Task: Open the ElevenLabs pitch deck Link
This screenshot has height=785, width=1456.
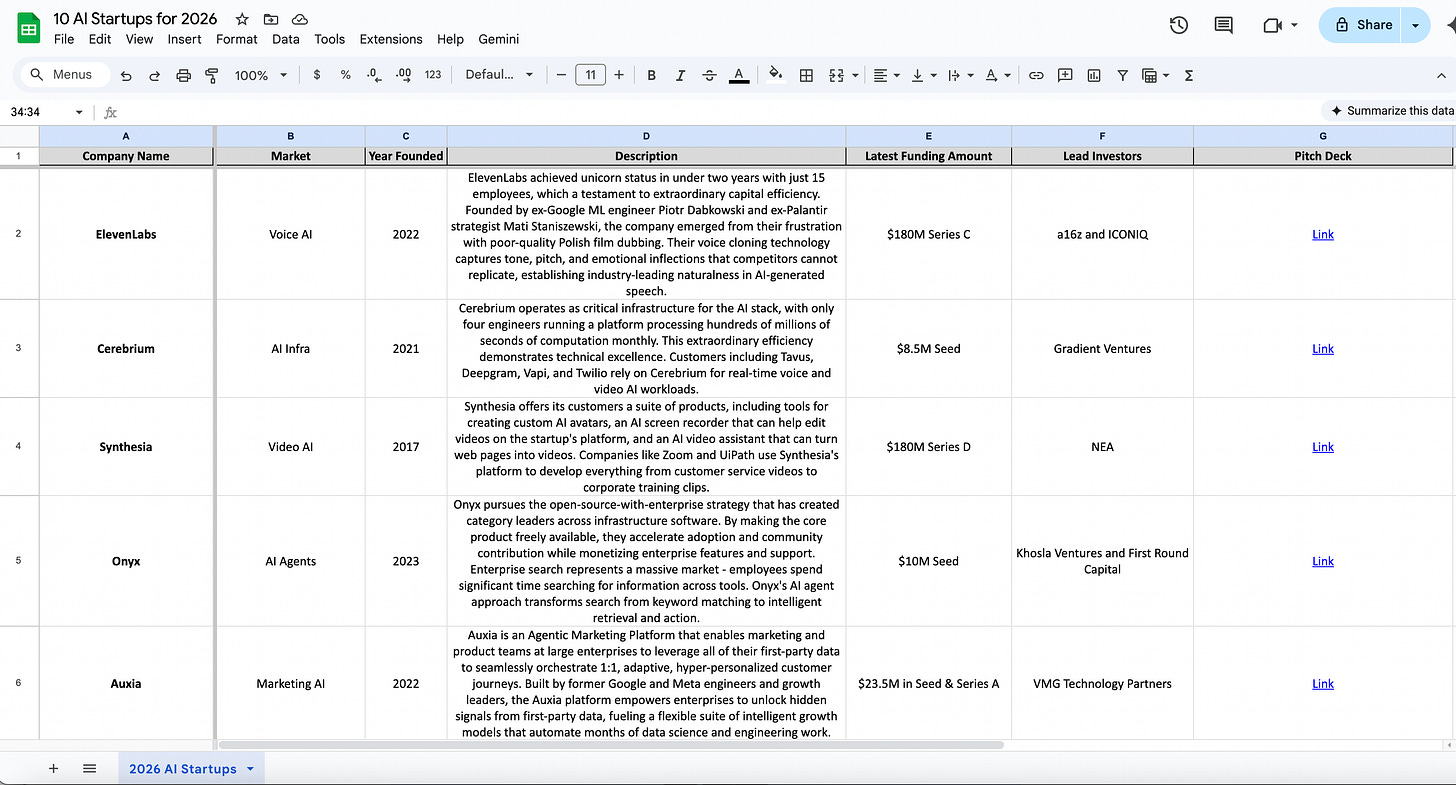Action: tap(1323, 234)
